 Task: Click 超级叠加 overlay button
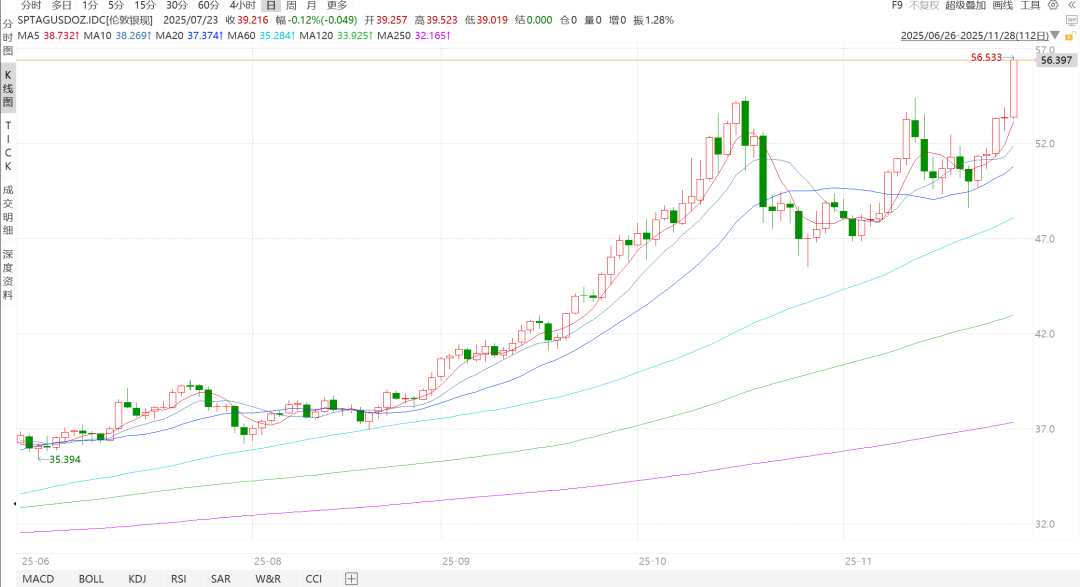point(965,6)
